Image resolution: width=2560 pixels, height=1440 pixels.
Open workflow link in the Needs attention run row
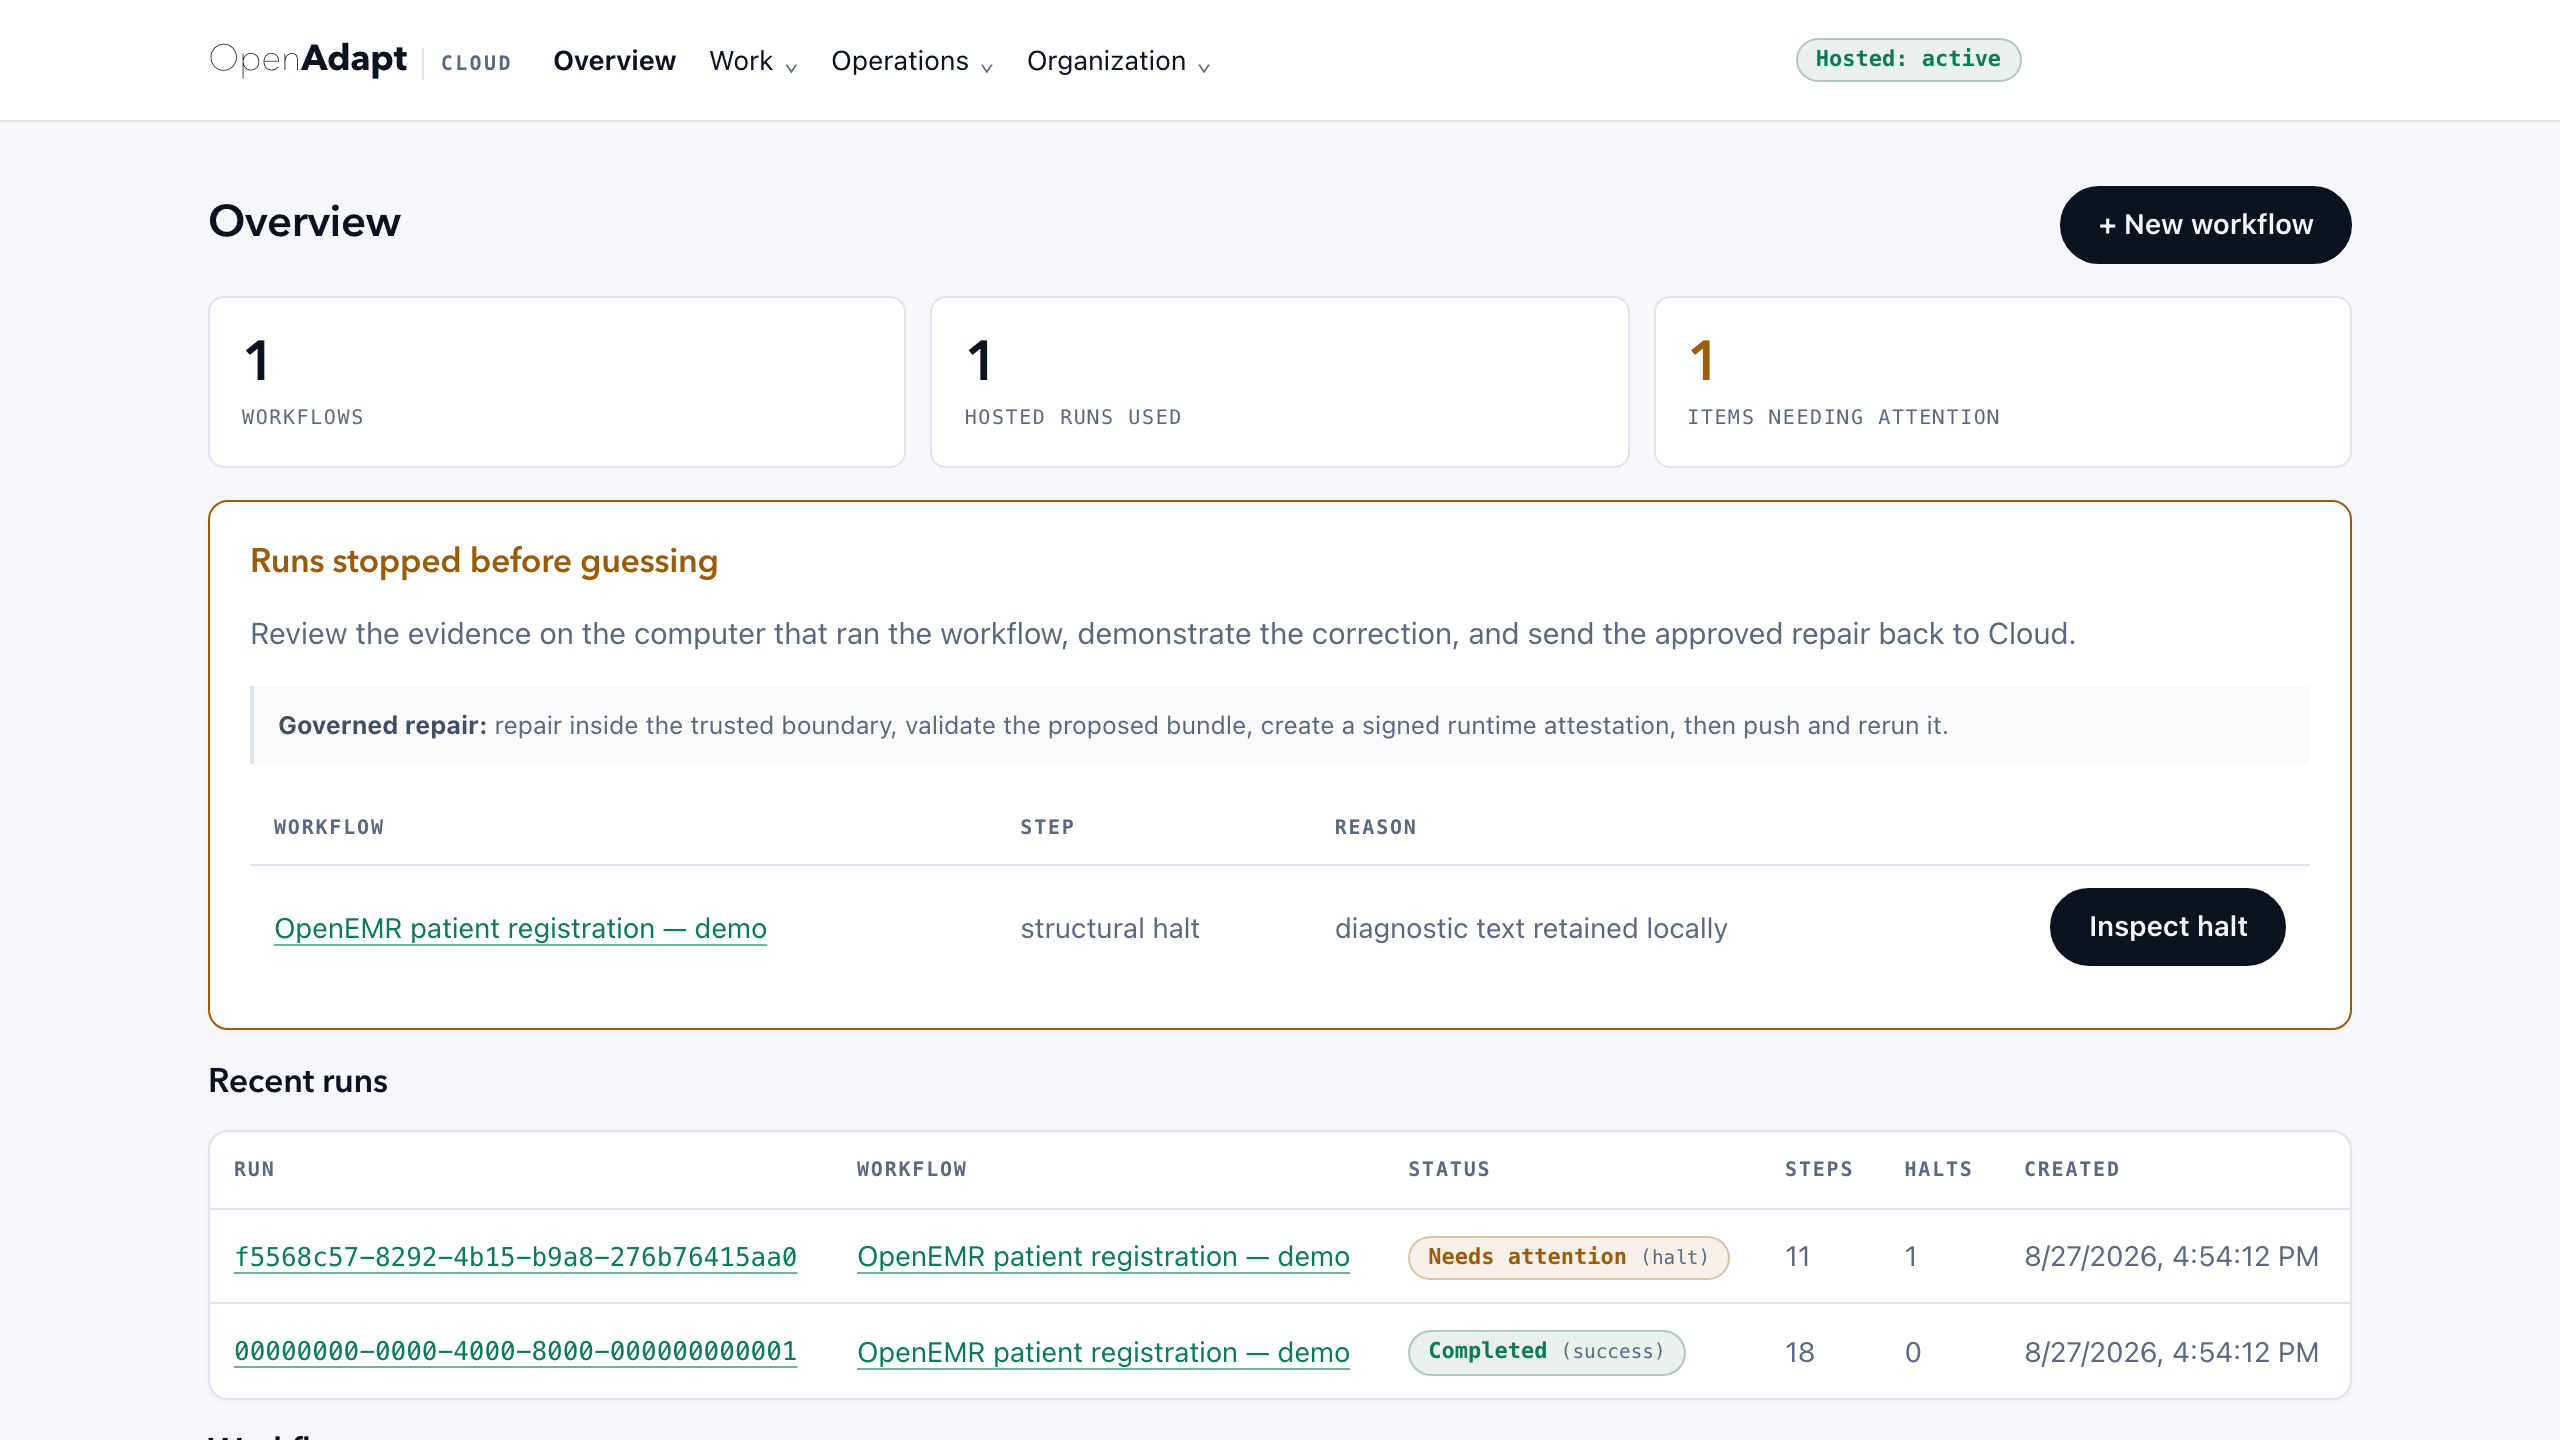(1103, 1257)
